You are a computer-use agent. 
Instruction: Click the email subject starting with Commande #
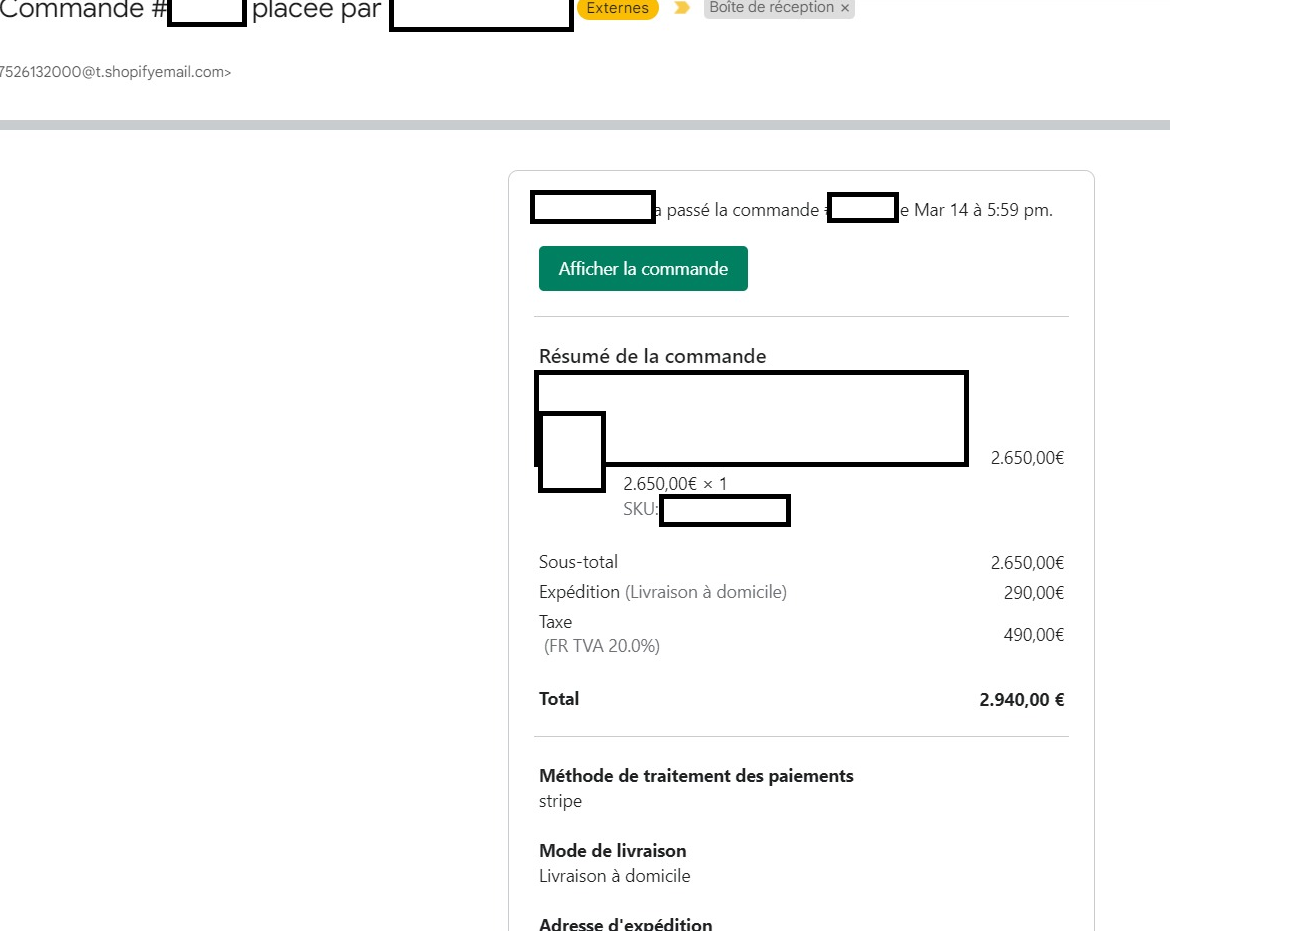coord(190,10)
